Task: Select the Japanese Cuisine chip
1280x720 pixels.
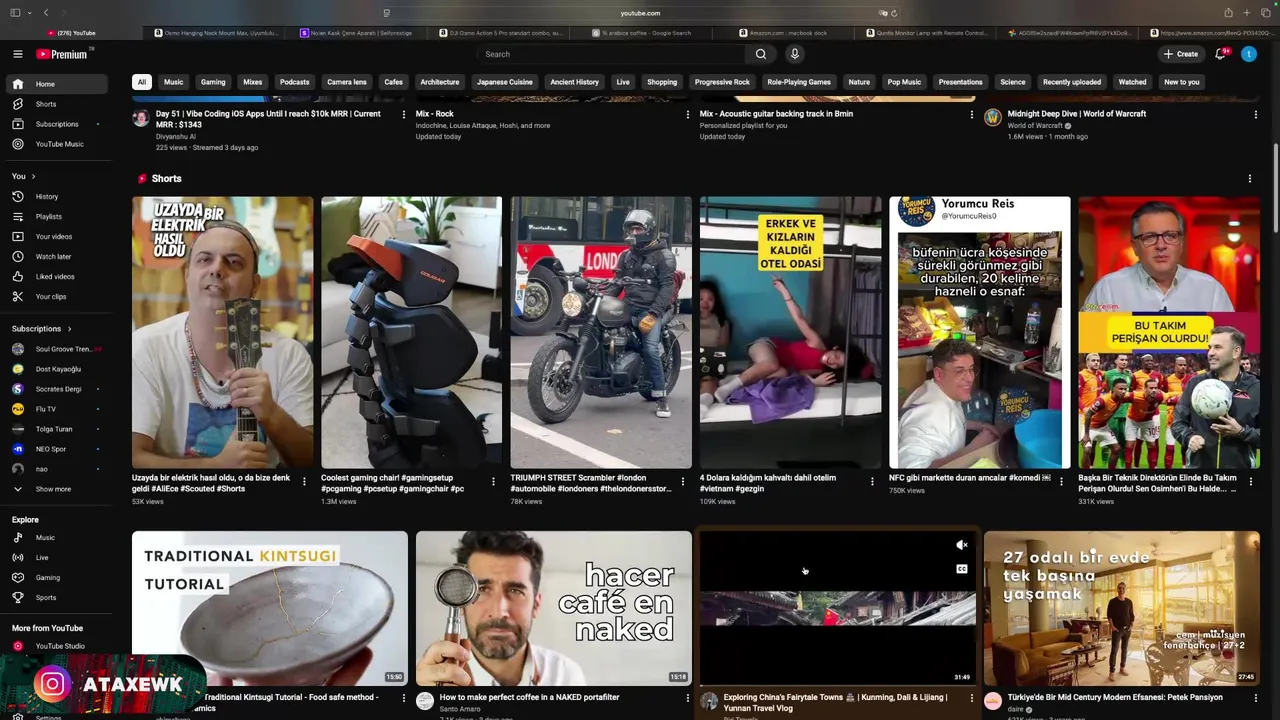Action: pos(505,82)
